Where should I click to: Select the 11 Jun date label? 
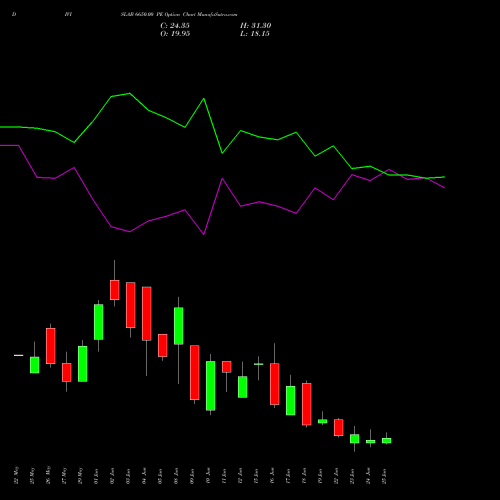[x=224, y=476]
